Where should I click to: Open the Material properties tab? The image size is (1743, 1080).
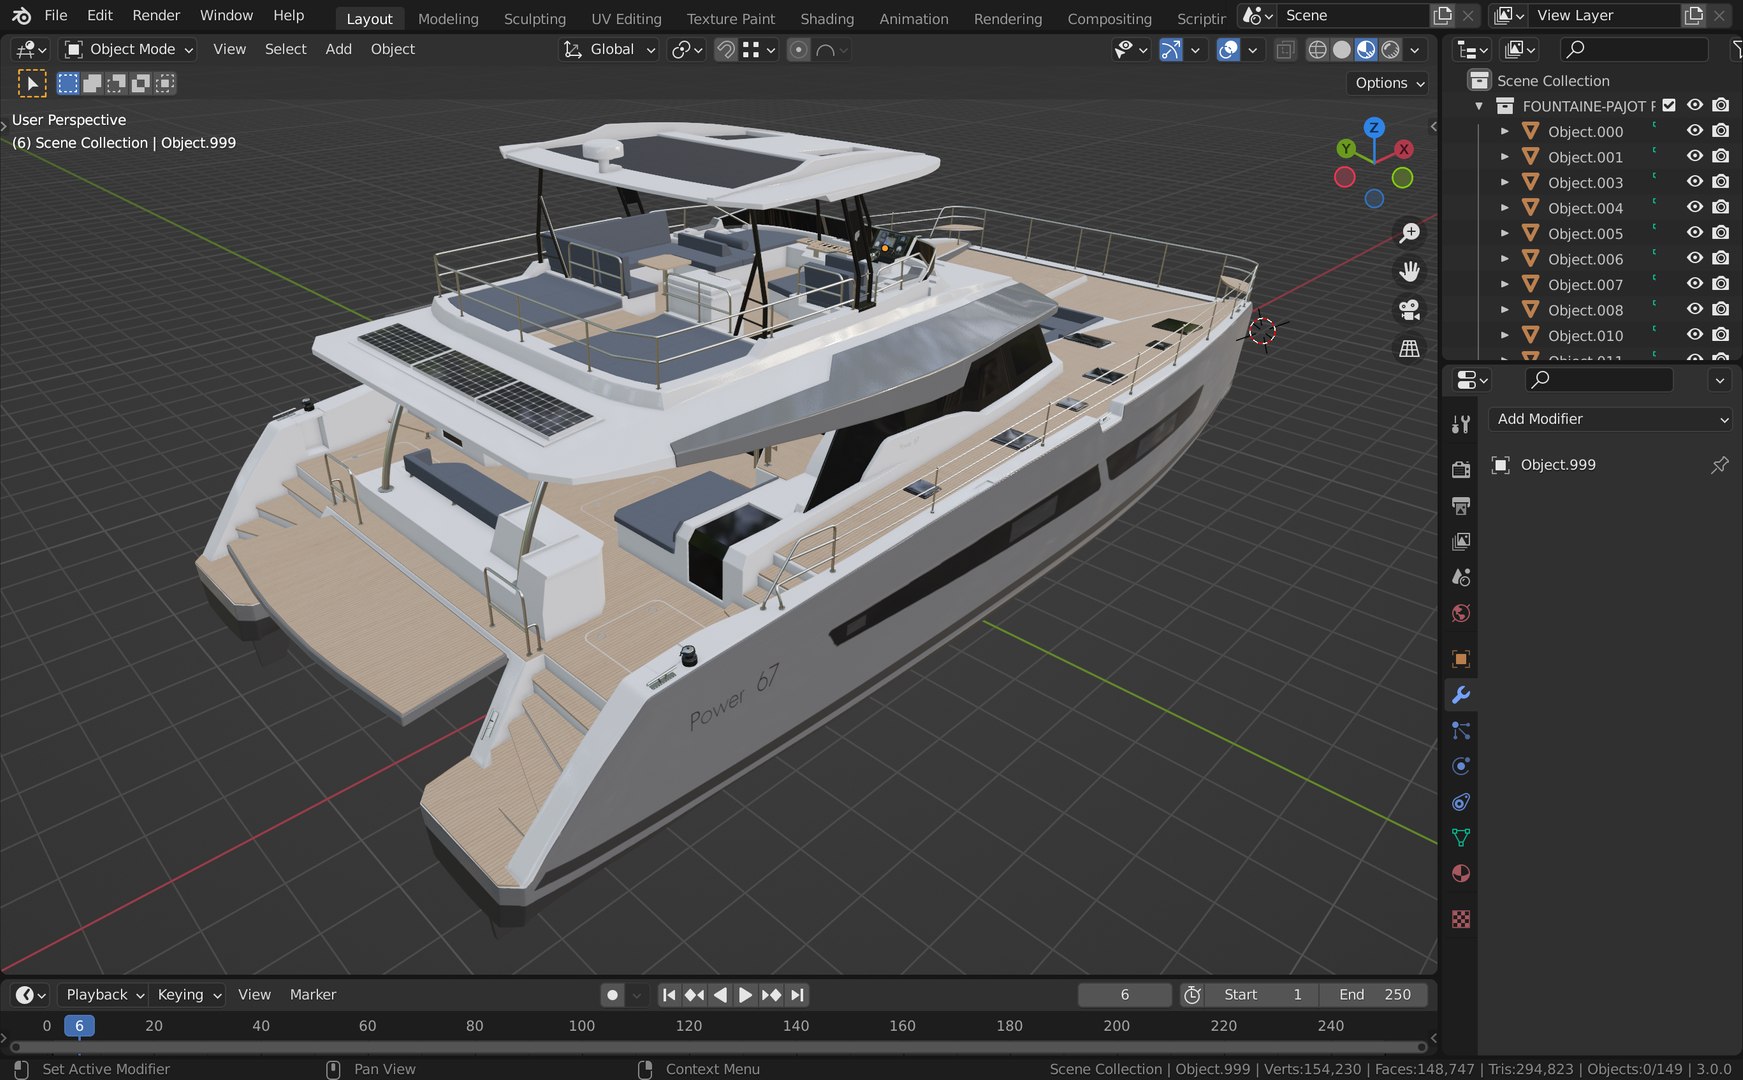point(1461,873)
